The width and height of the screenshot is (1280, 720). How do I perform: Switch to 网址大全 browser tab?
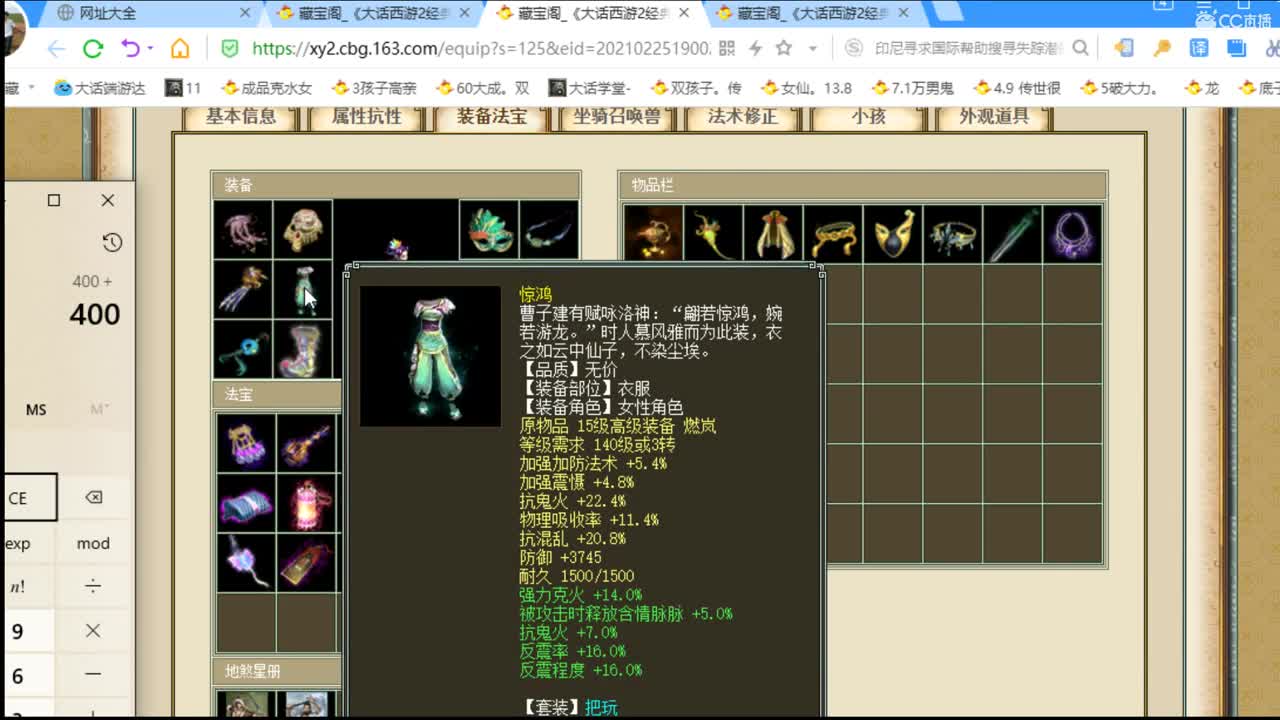click(150, 14)
